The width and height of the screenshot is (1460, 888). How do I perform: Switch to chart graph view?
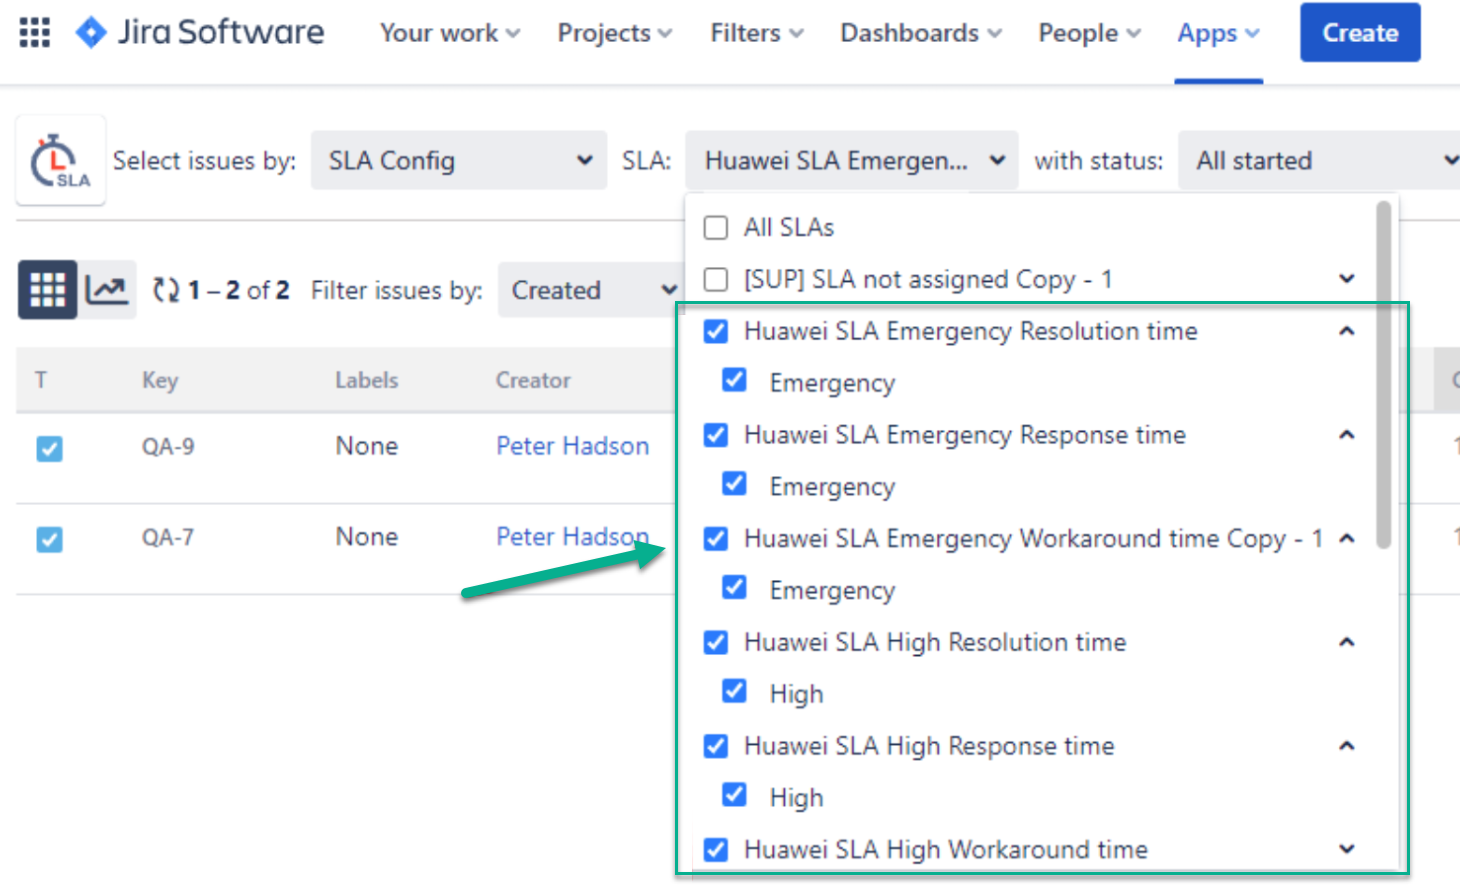107,290
